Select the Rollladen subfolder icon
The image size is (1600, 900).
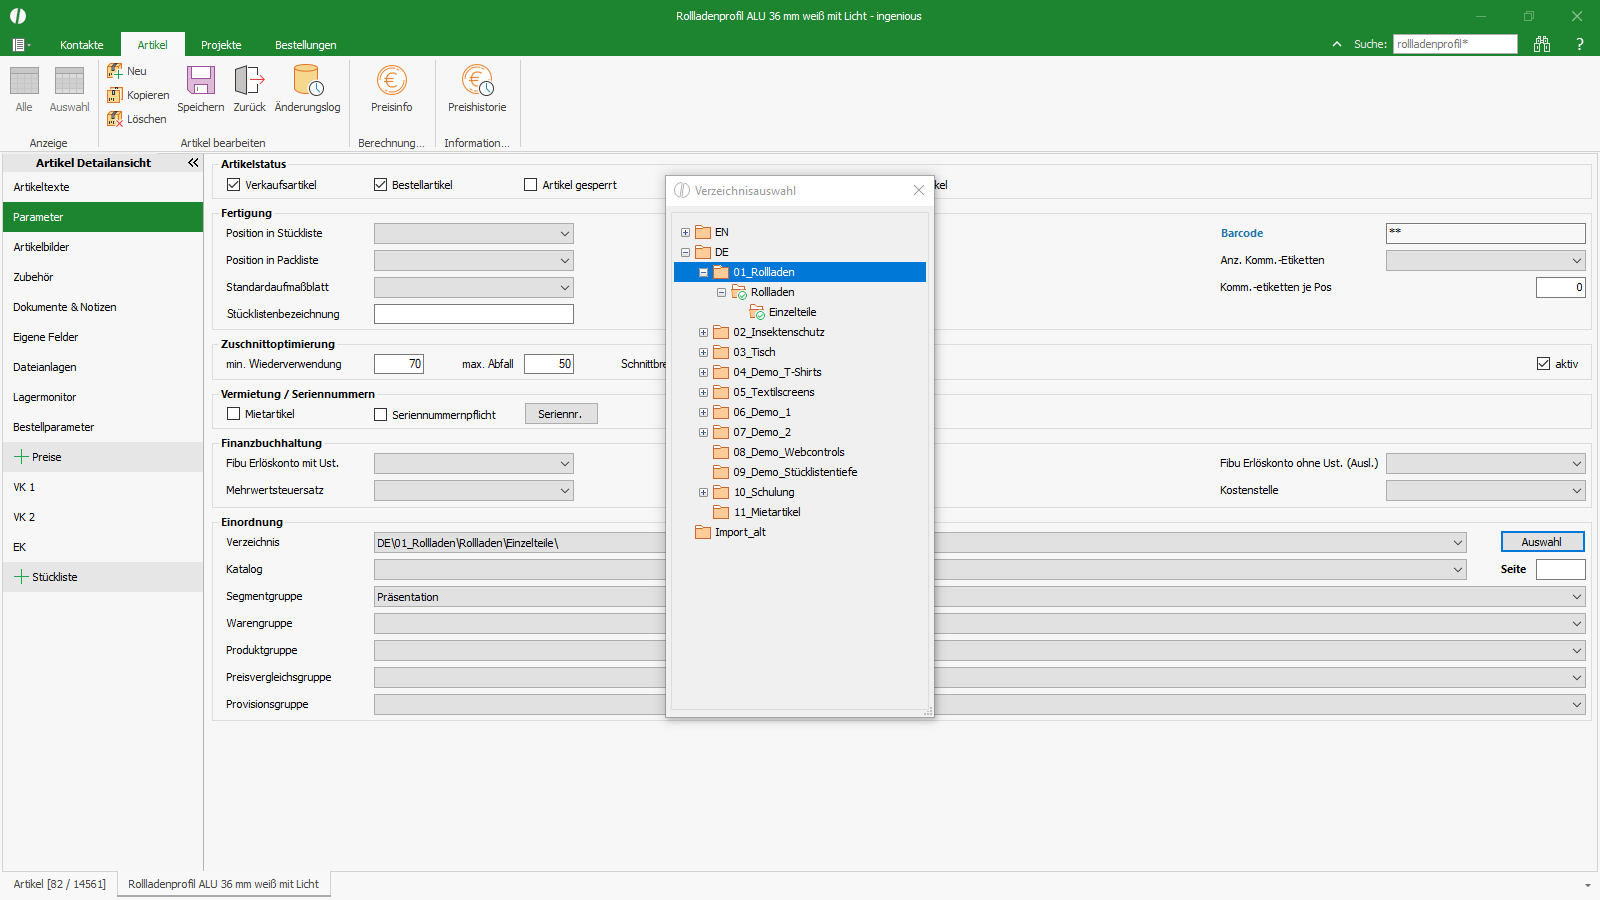(x=739, y=292)
